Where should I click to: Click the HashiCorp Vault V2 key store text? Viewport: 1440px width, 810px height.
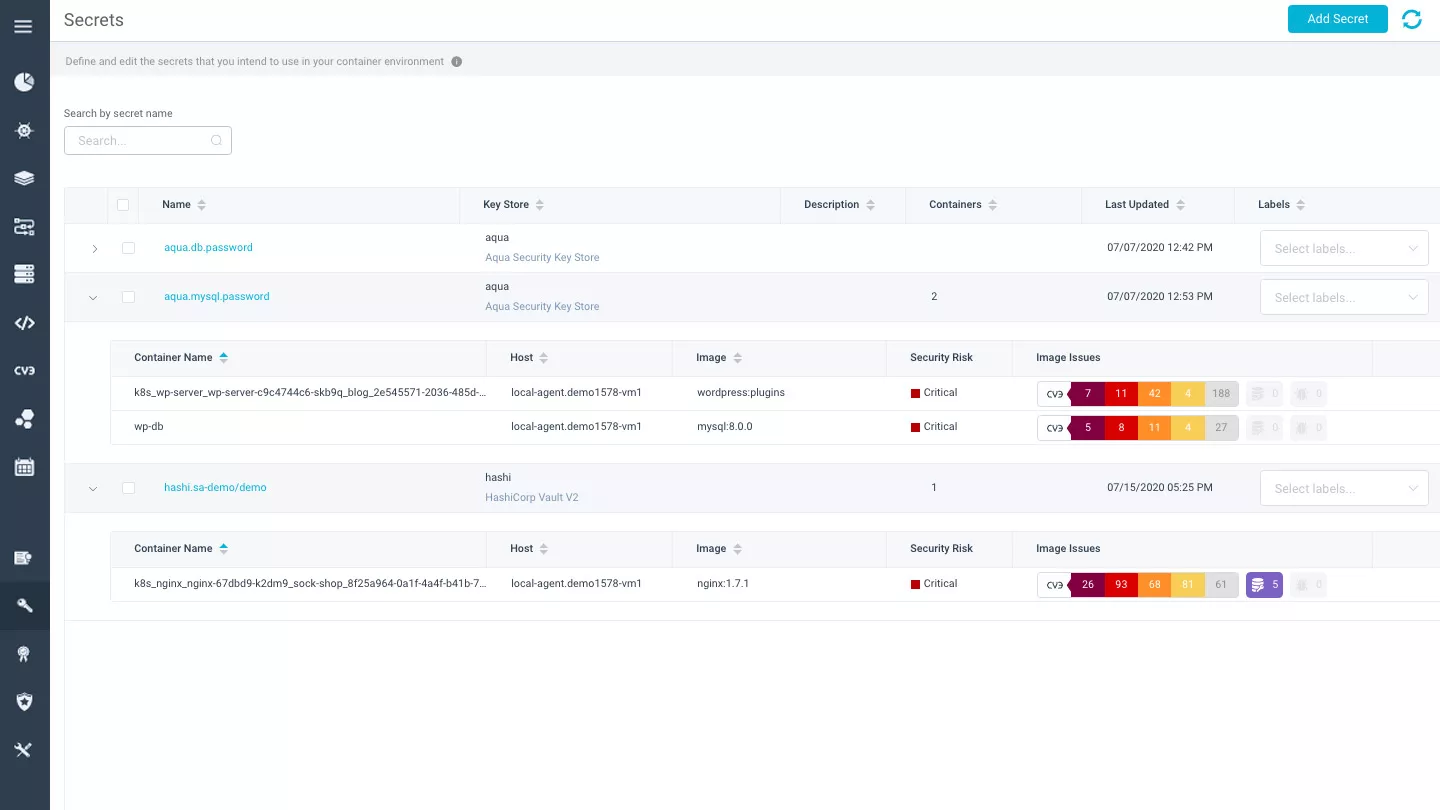532,498
